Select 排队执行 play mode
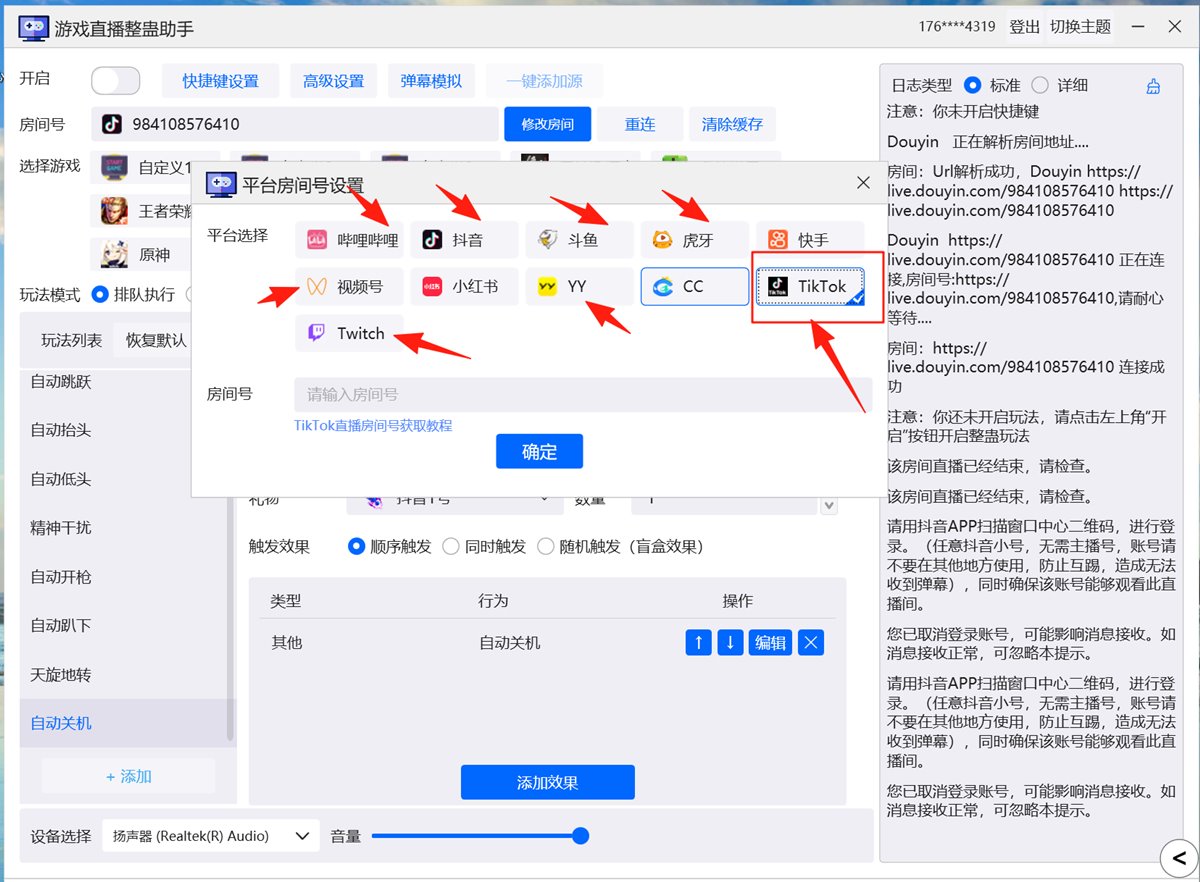The height and width of the screenshot is (882, 1200). 99,295
